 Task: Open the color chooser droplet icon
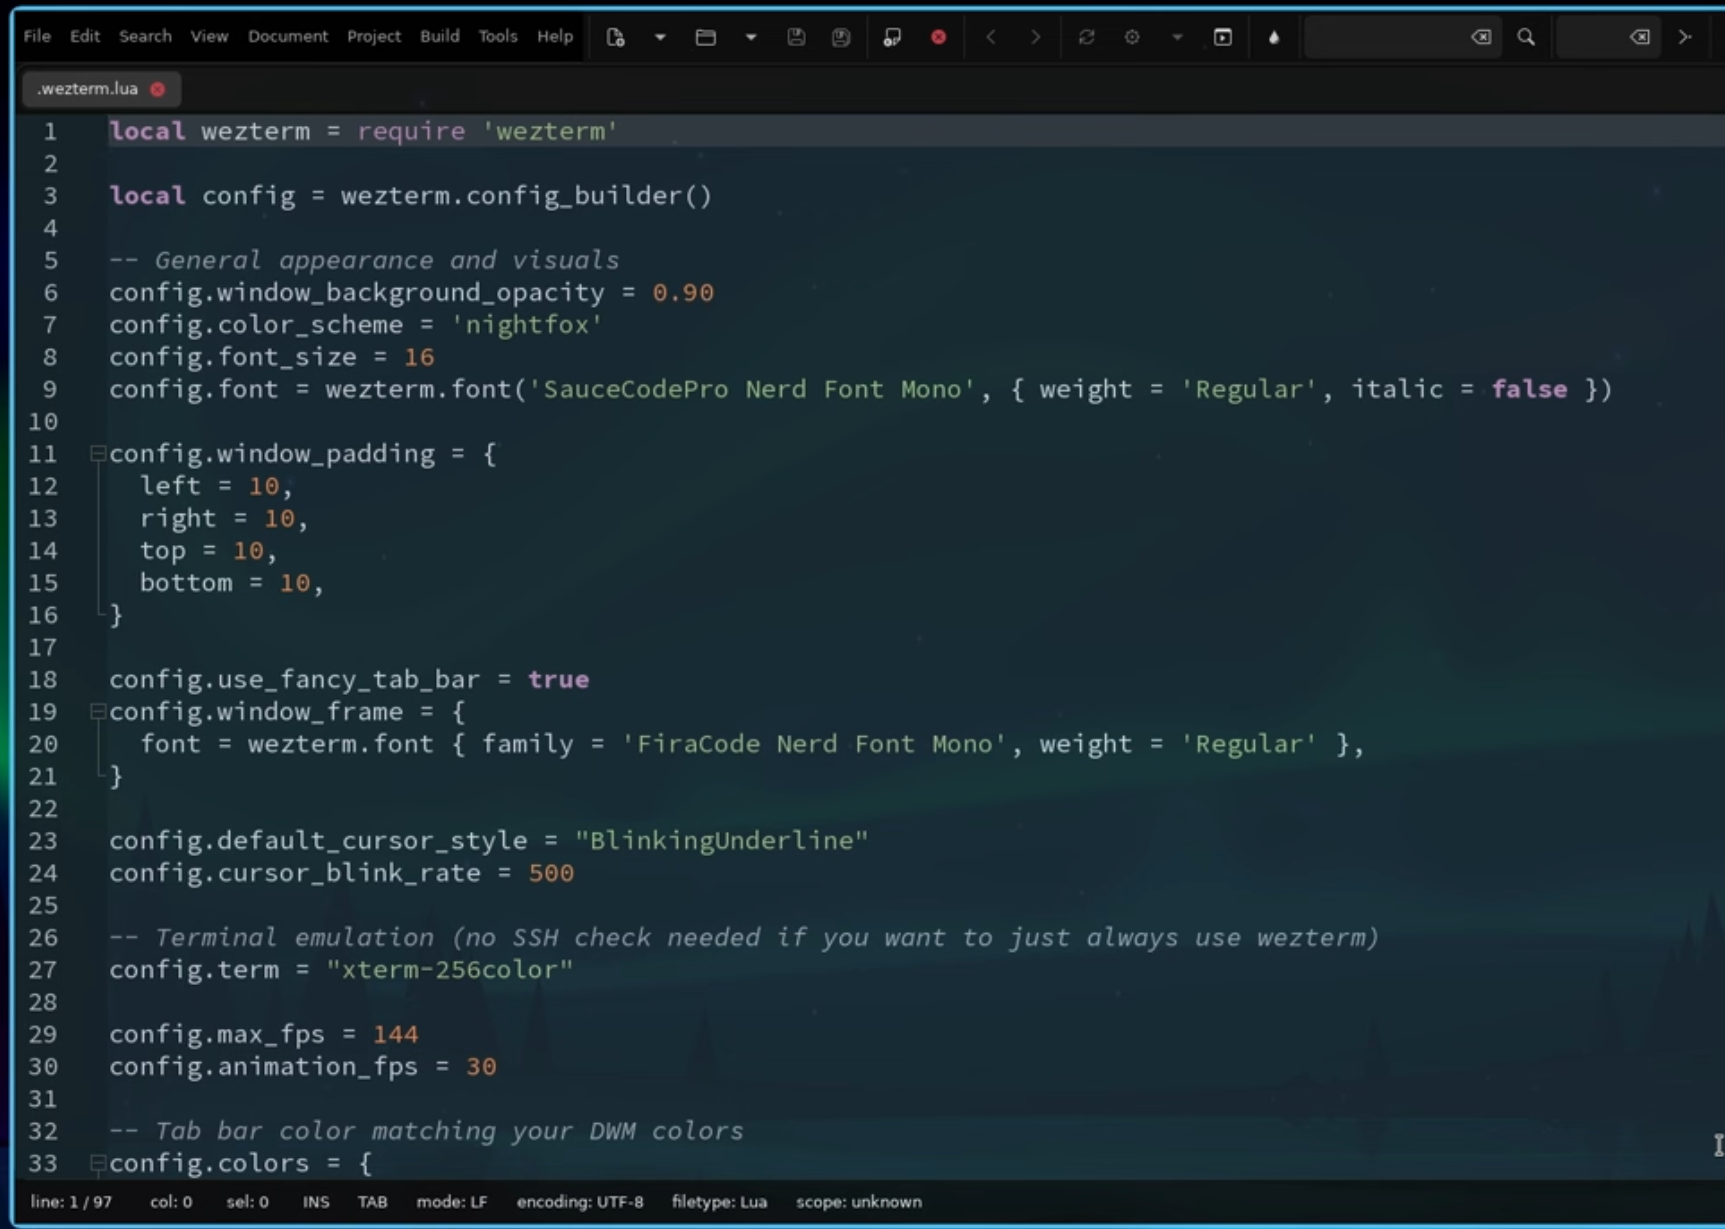[x=1274, y=37]
